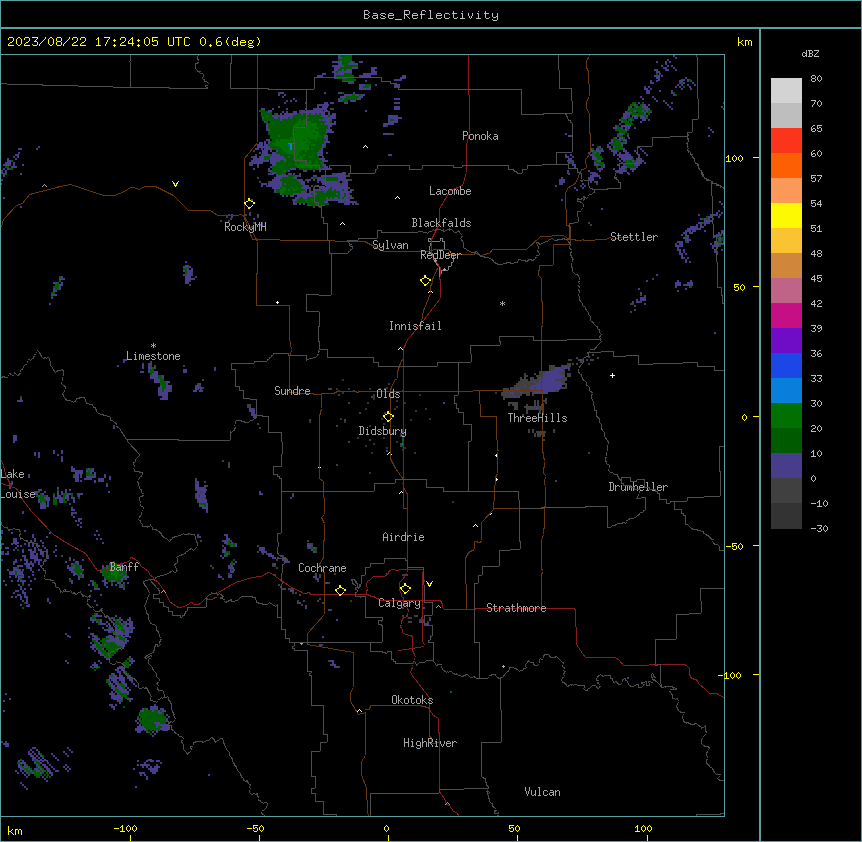Click the bright green 30-20 dBZ swatch

pos(786,416)
